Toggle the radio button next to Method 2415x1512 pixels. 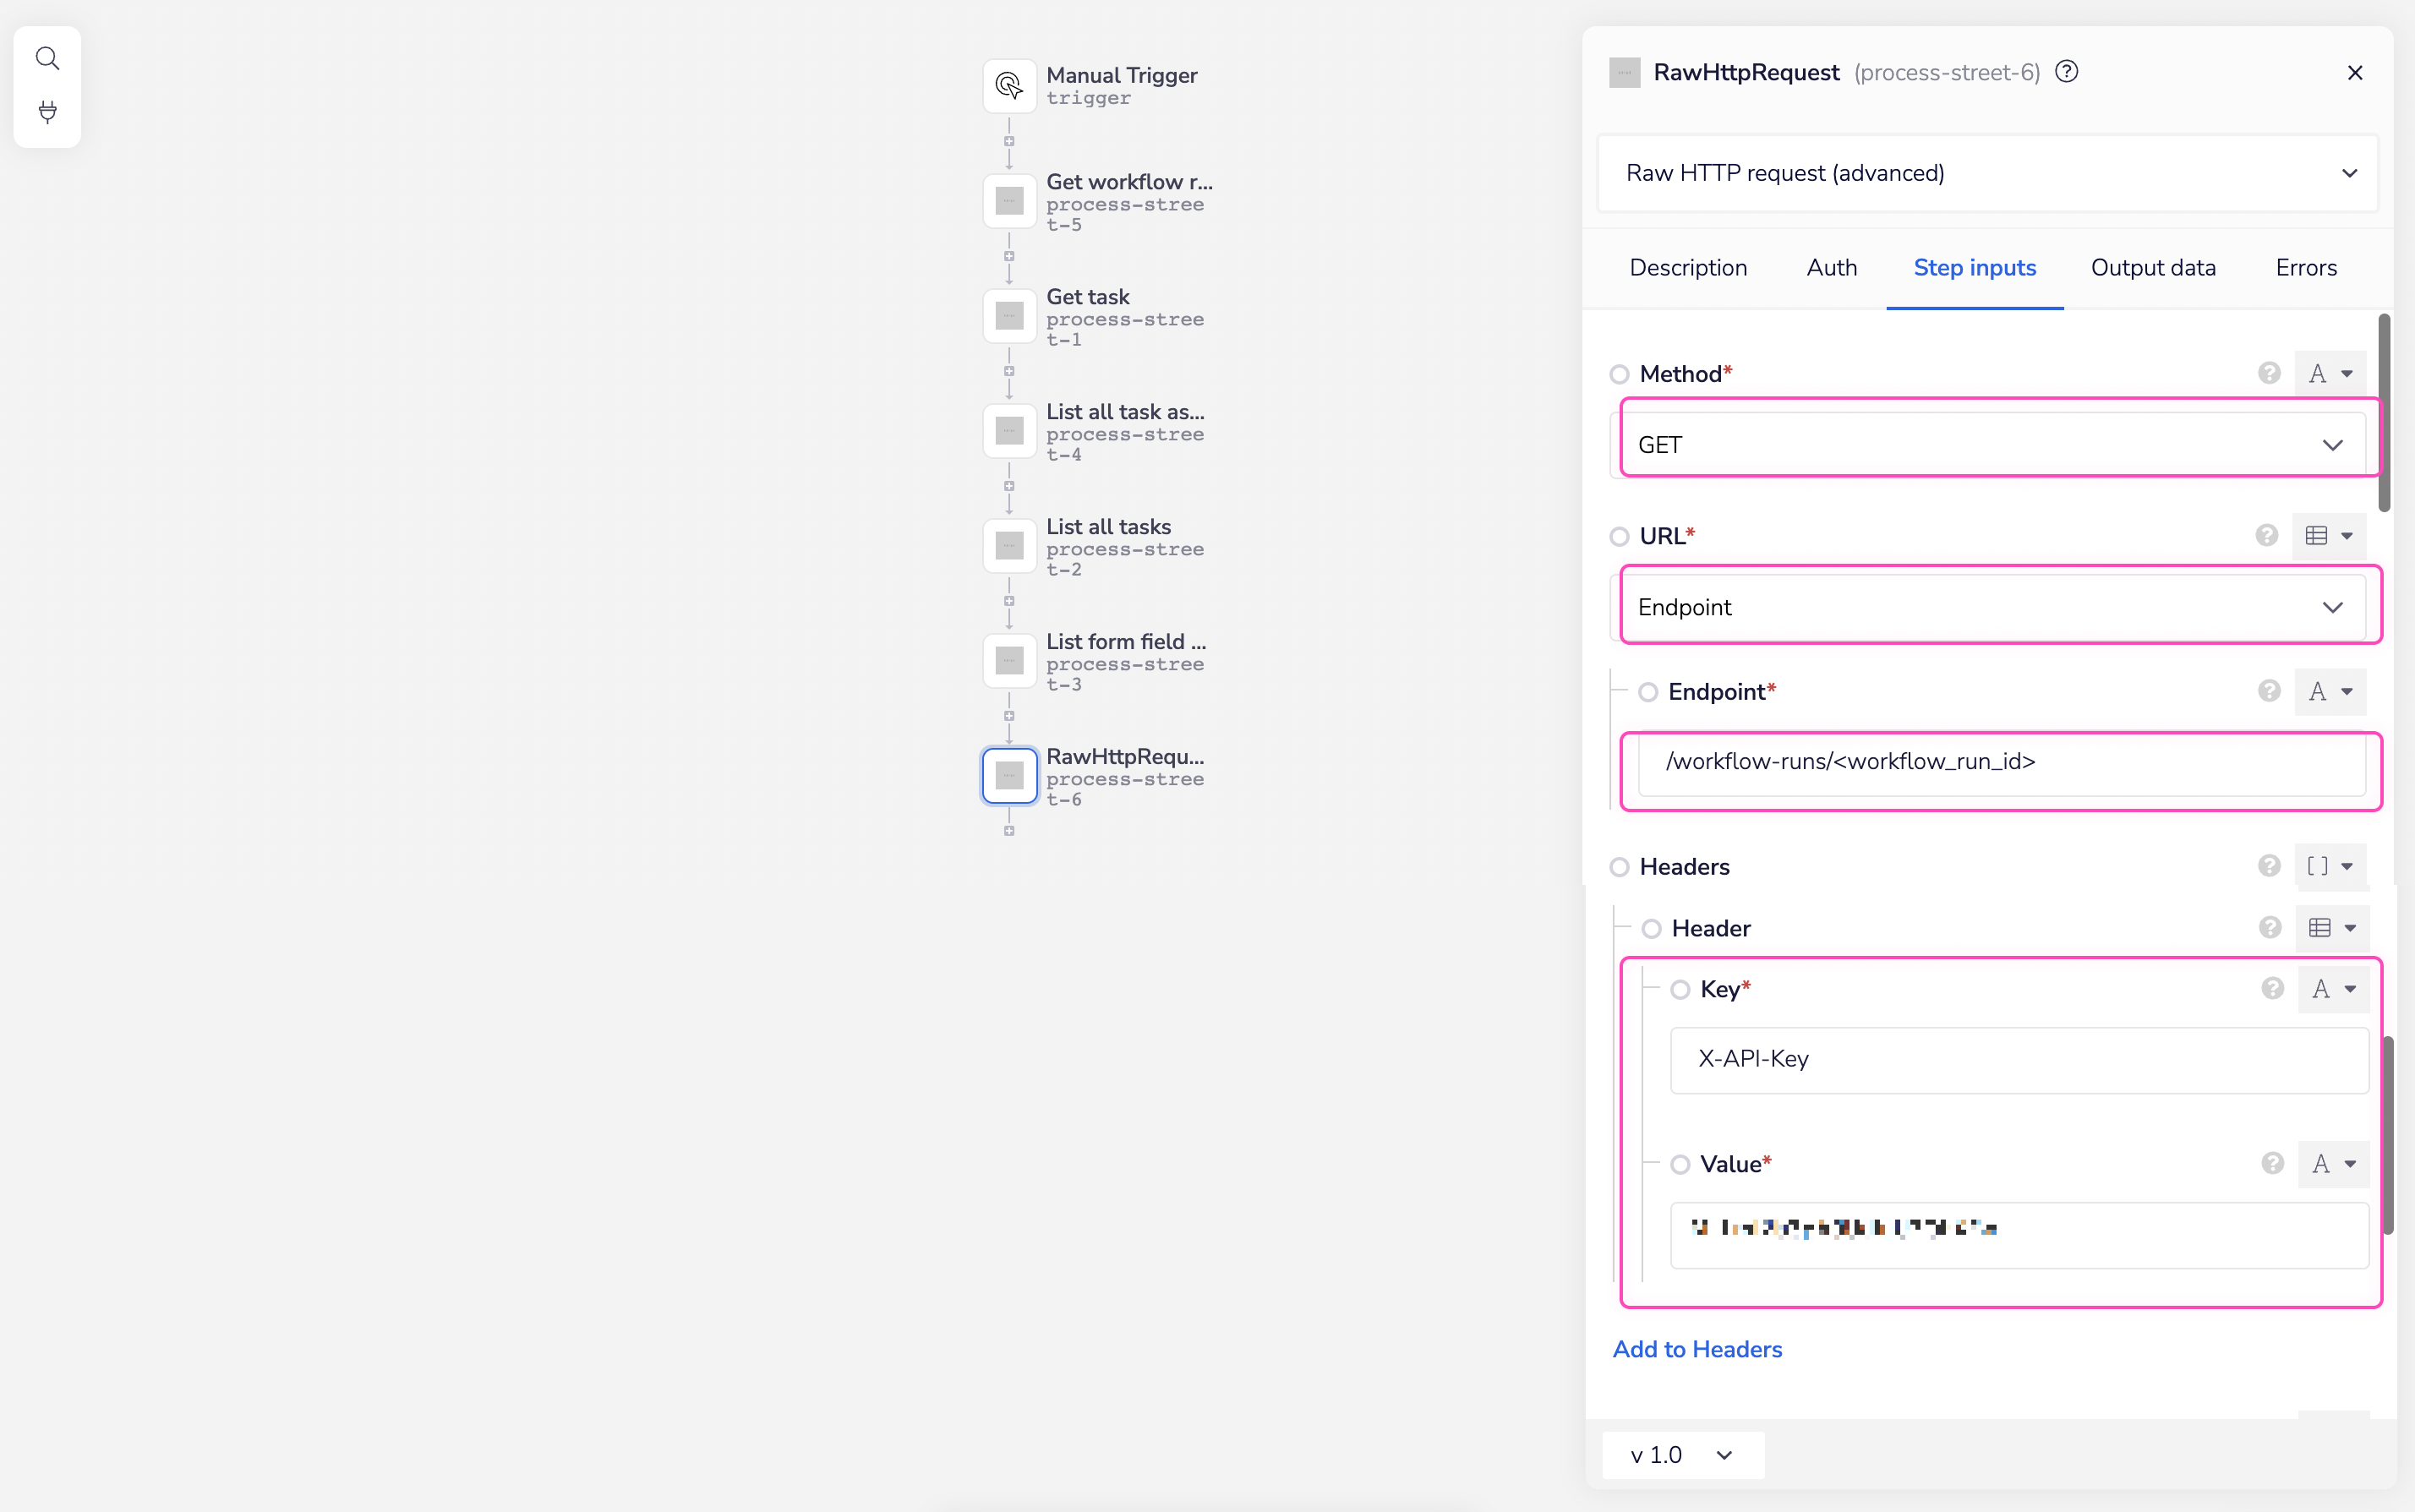pos(1619,374)
